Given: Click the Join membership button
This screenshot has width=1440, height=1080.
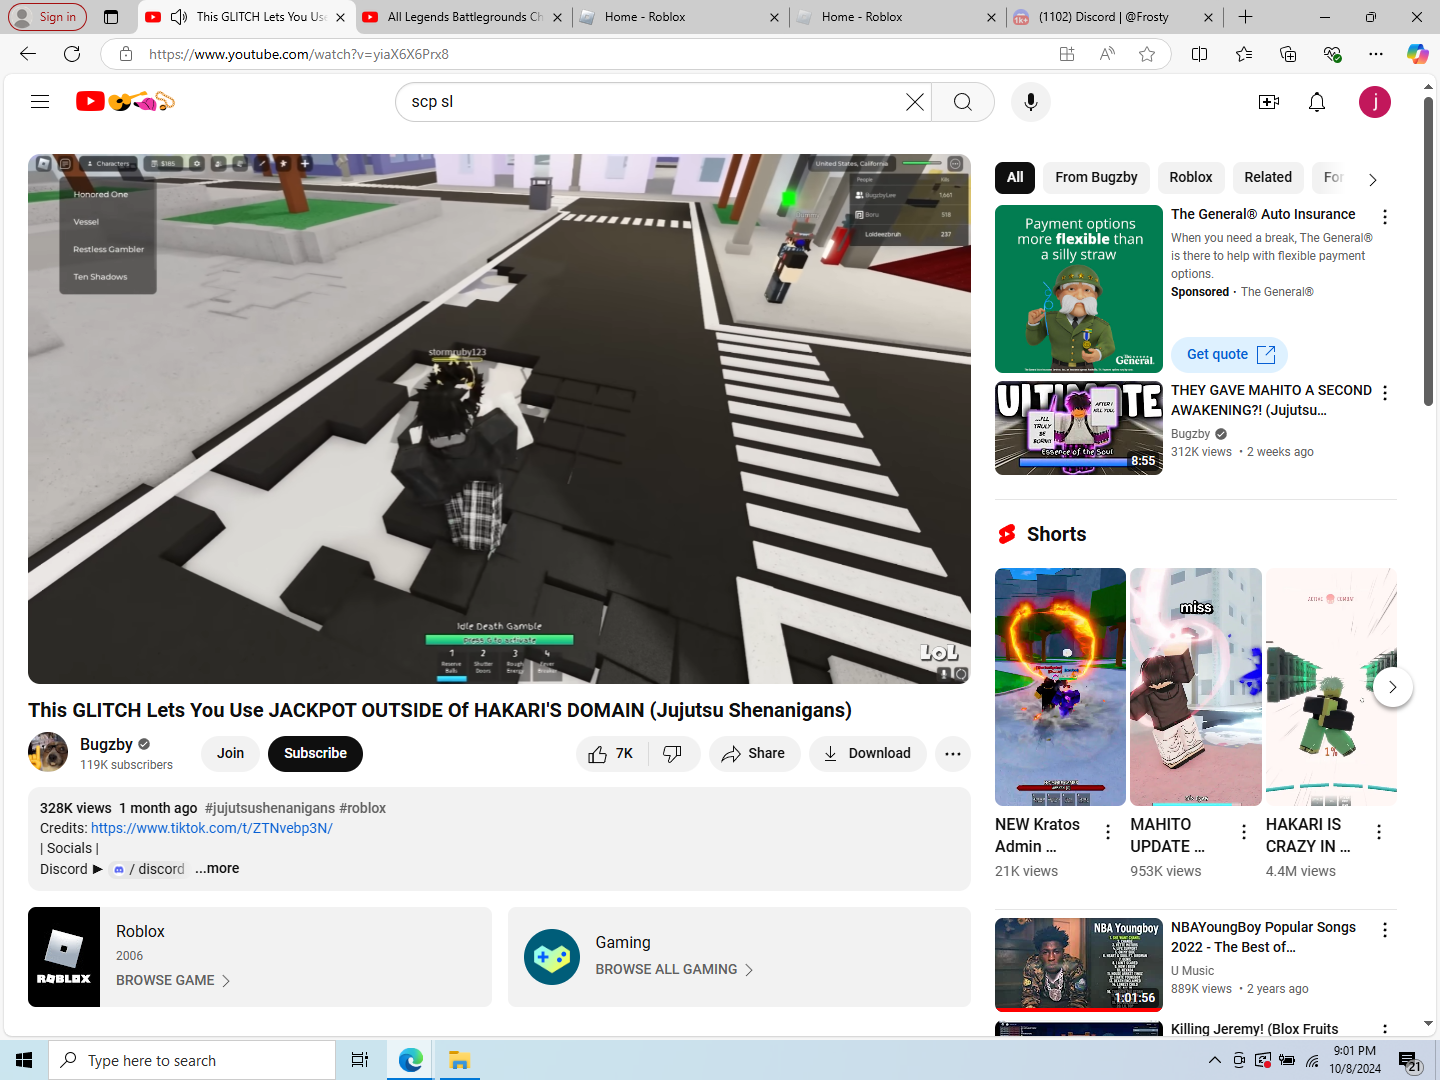Looking at the screenshot, I should (230, 754).
